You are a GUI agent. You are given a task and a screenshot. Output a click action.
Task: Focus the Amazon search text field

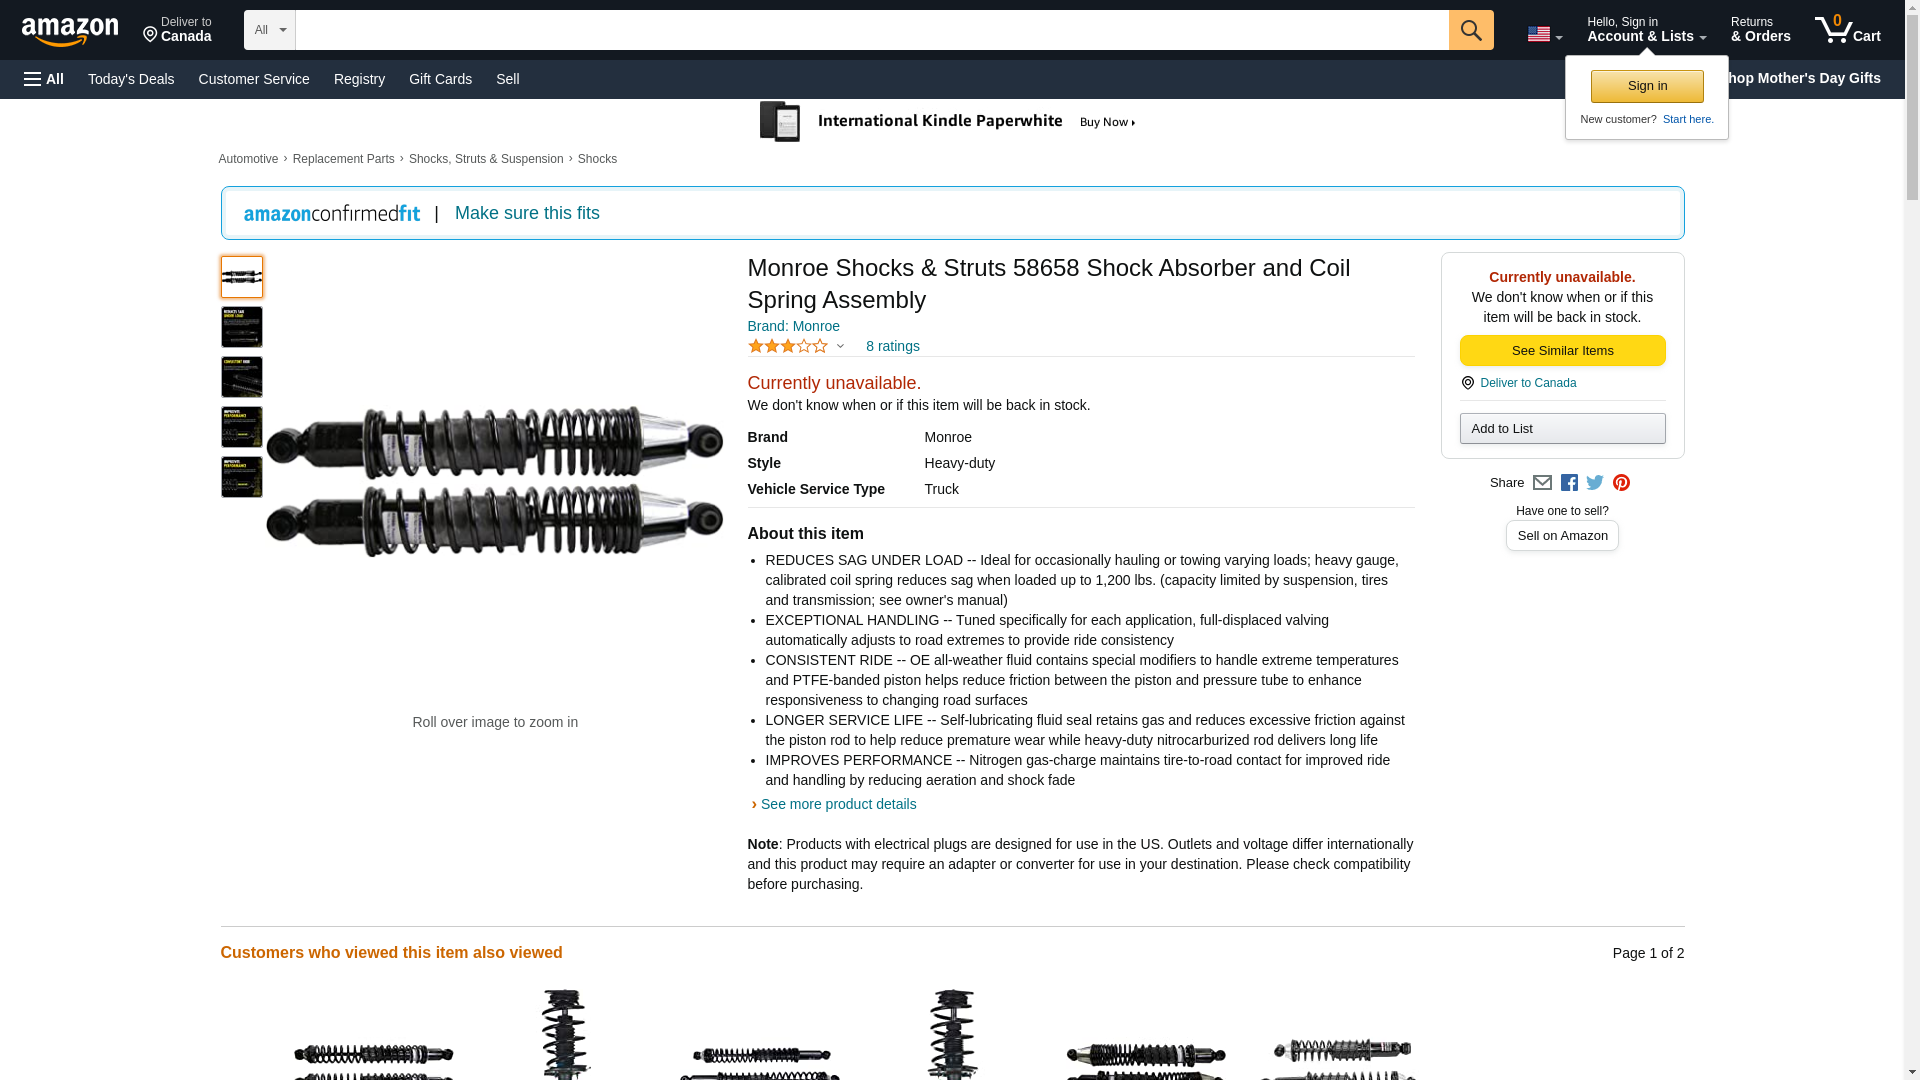[871, 30]
